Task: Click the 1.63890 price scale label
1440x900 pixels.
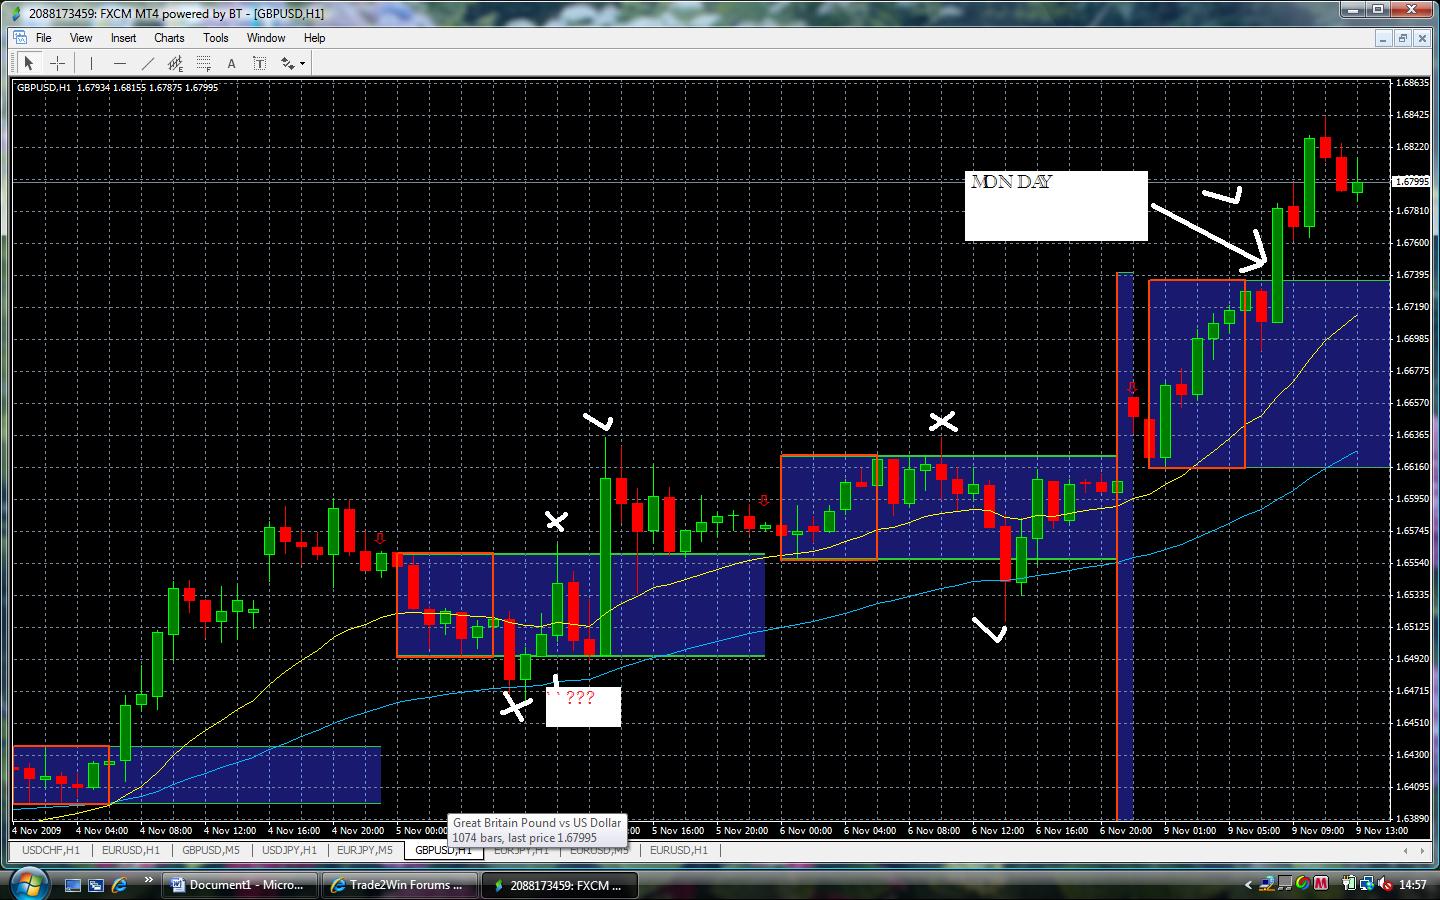Action: point(1411,818)
